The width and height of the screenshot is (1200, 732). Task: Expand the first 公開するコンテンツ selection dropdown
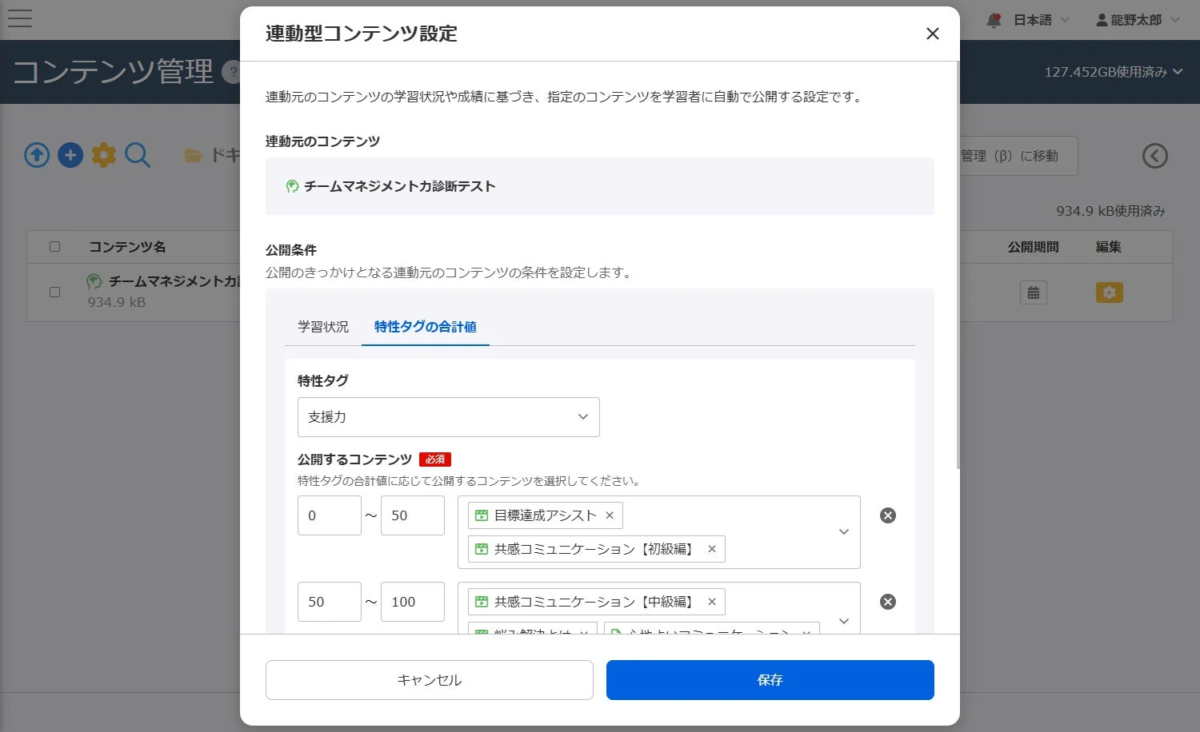(x=843, y=533)
